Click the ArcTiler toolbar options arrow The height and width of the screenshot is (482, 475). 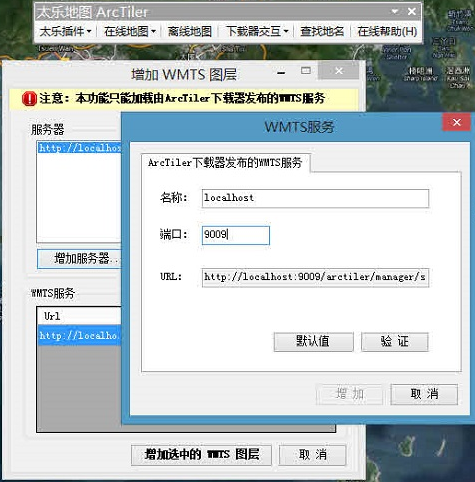[395, 12]
